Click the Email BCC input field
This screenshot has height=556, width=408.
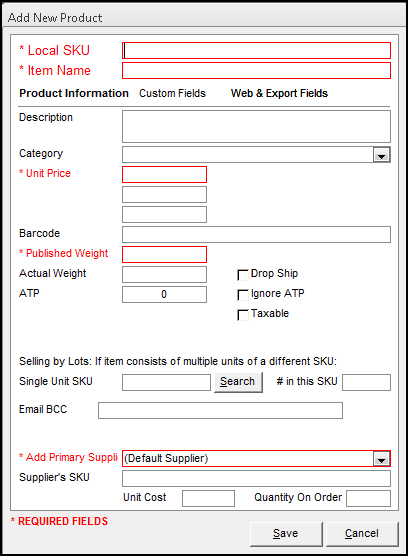[220, 410]
